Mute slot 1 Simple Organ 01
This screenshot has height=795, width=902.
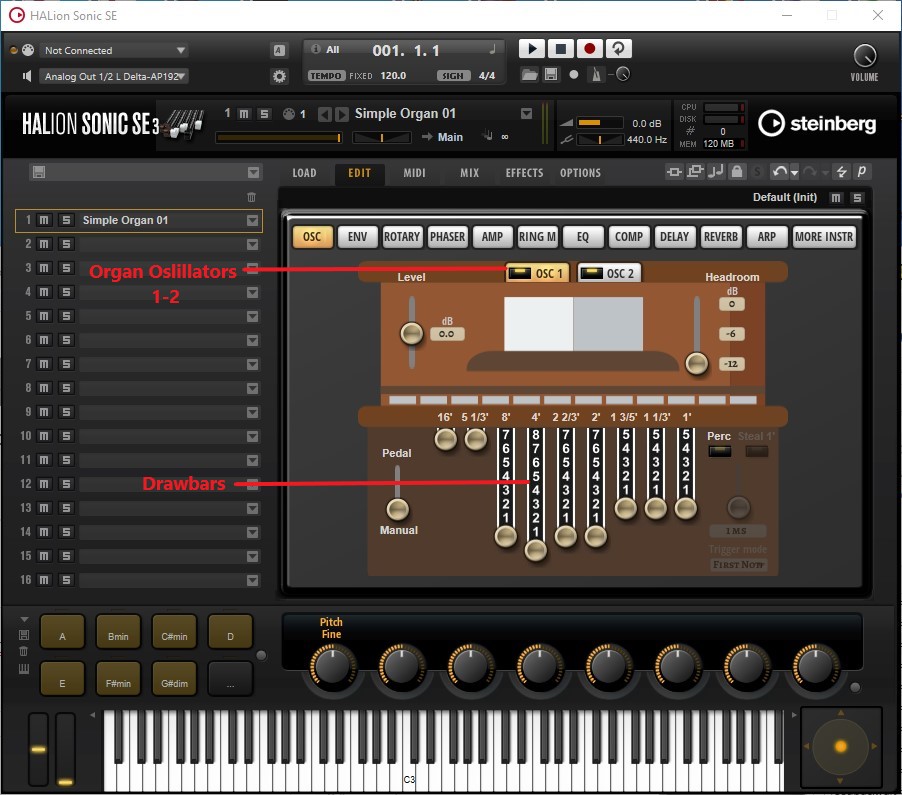[x=44, y=220]
